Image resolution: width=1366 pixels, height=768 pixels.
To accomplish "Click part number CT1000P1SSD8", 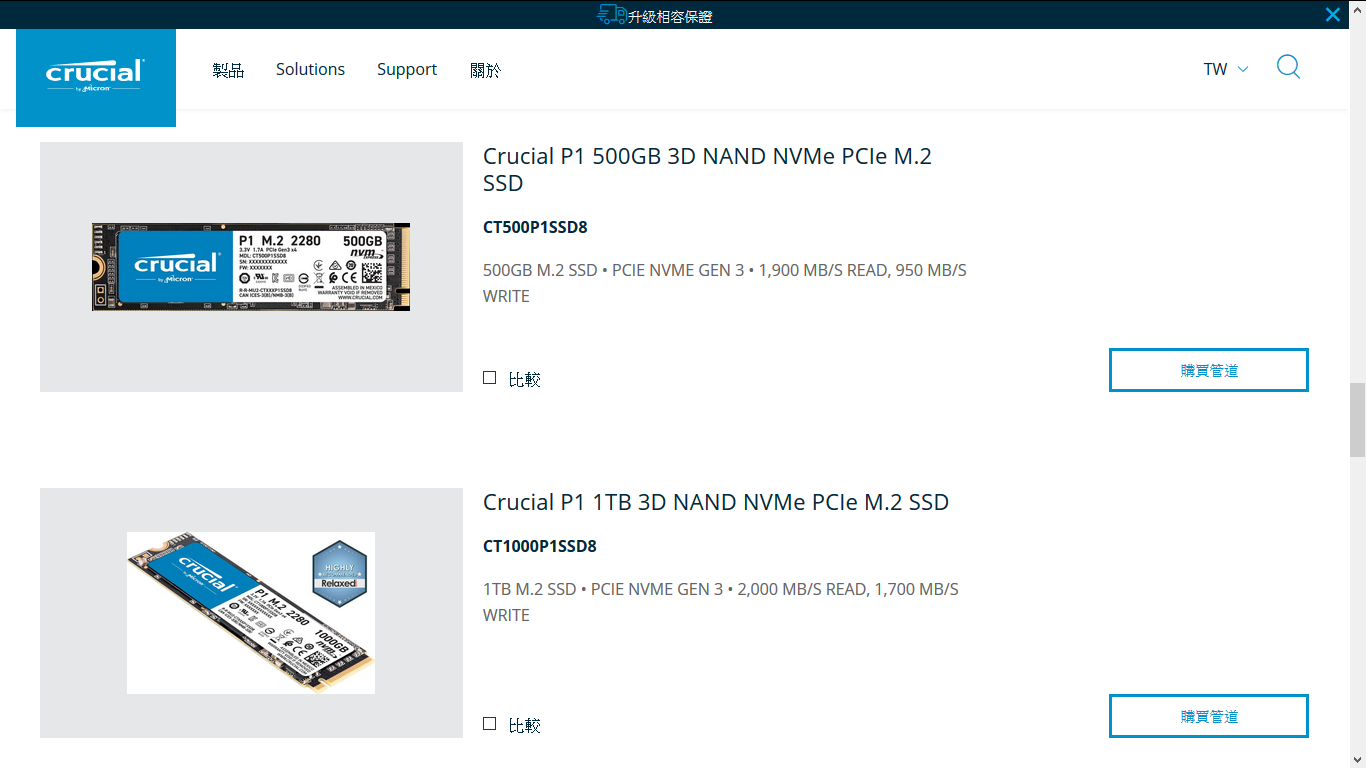I will coord(540,546).
